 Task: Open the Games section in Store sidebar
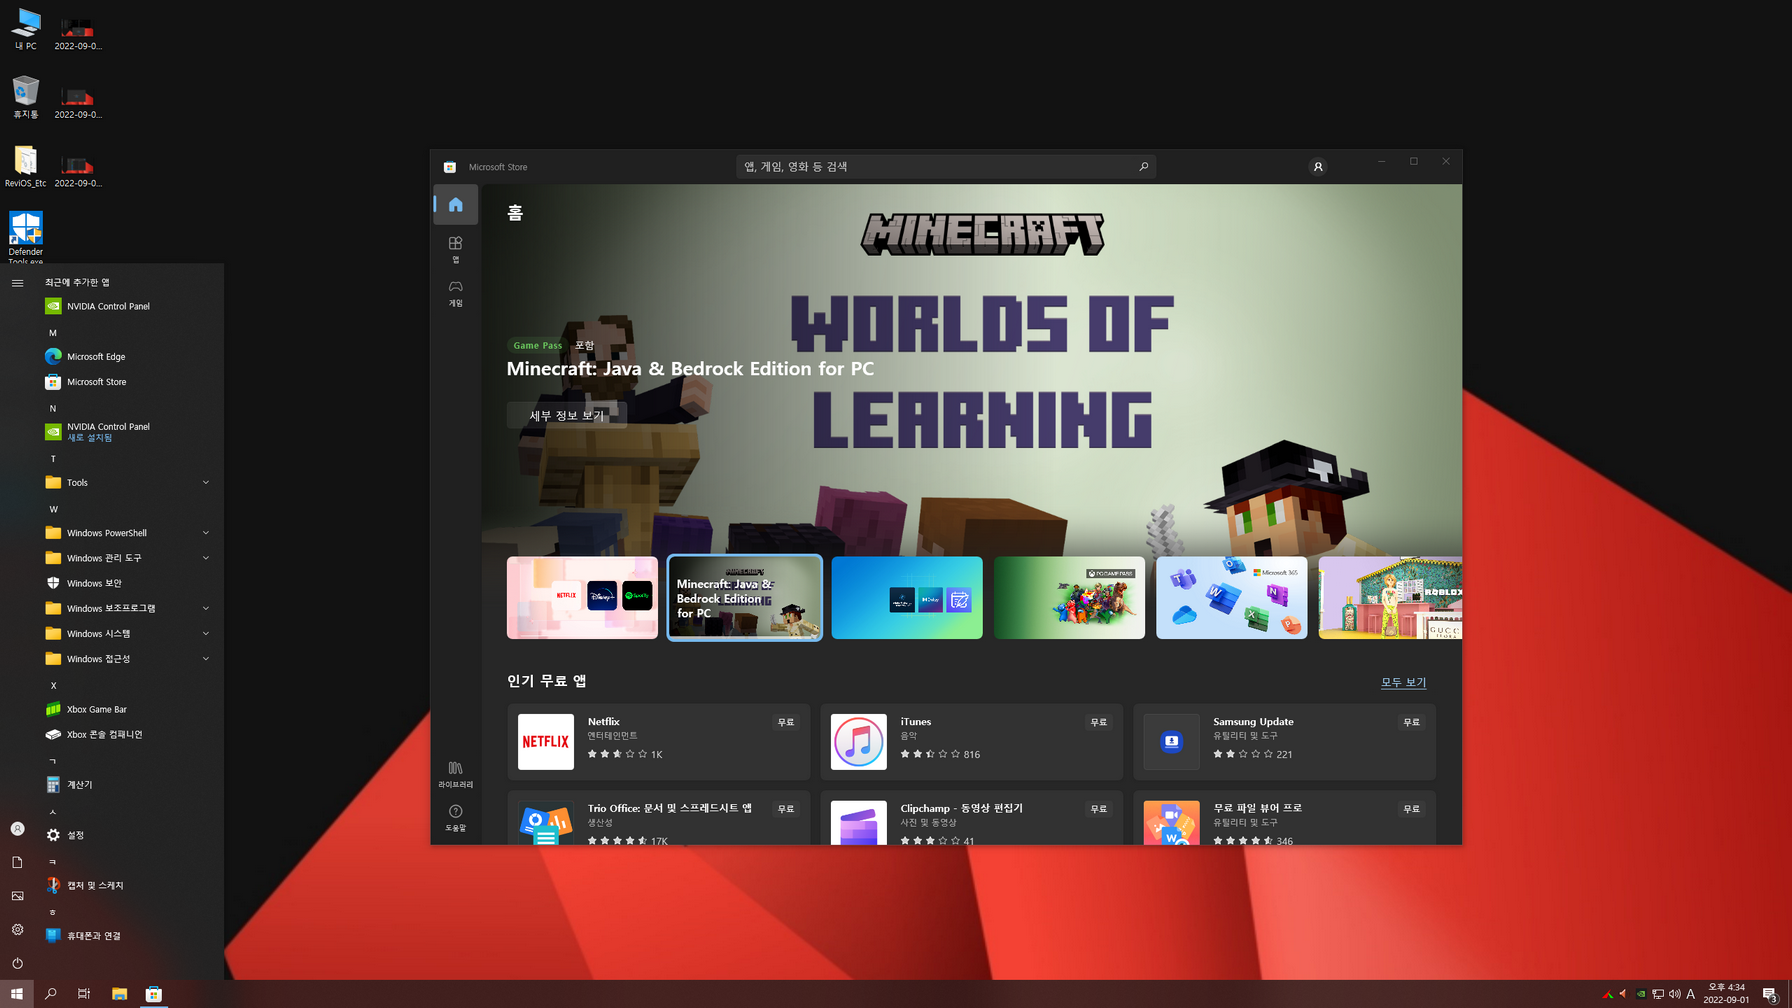point(455,292)
